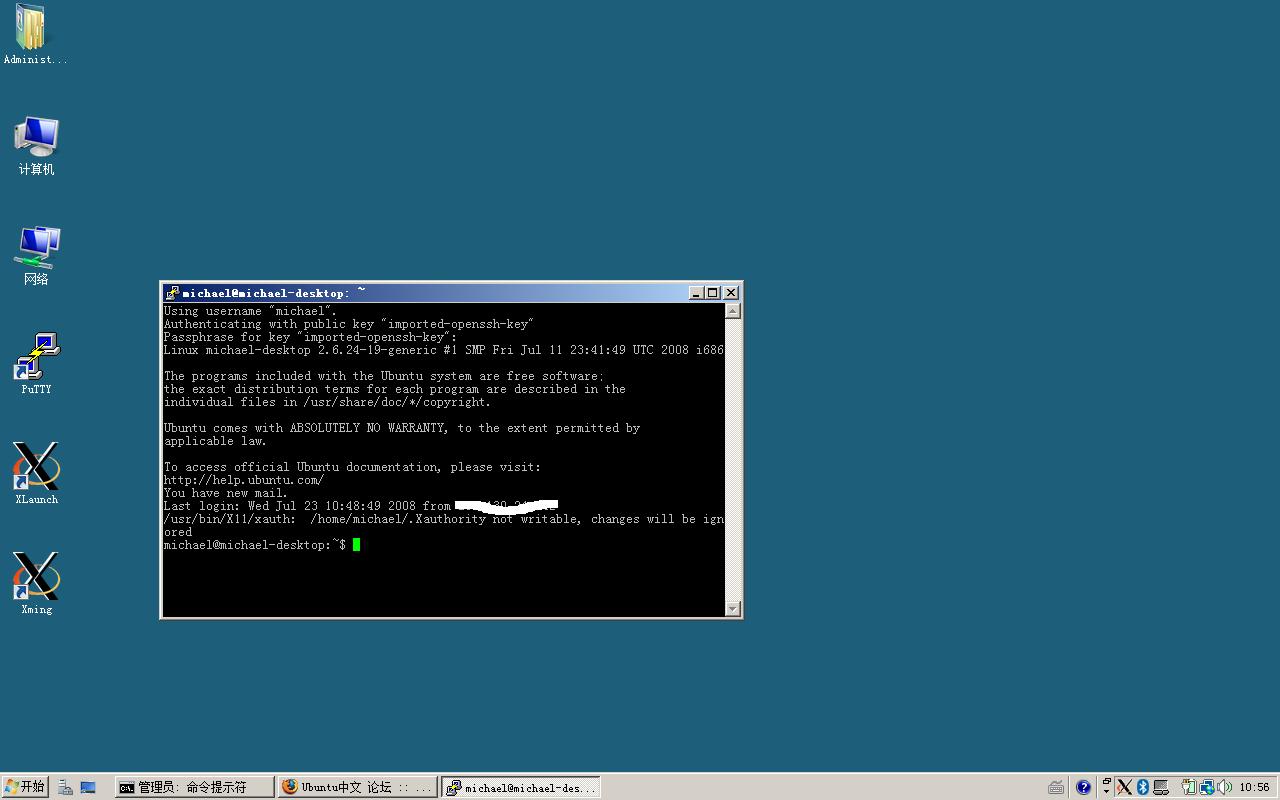Click the green cursor at the shell prompt
The height and width of the screenshot is (800, 1280).
coord(356,545)
